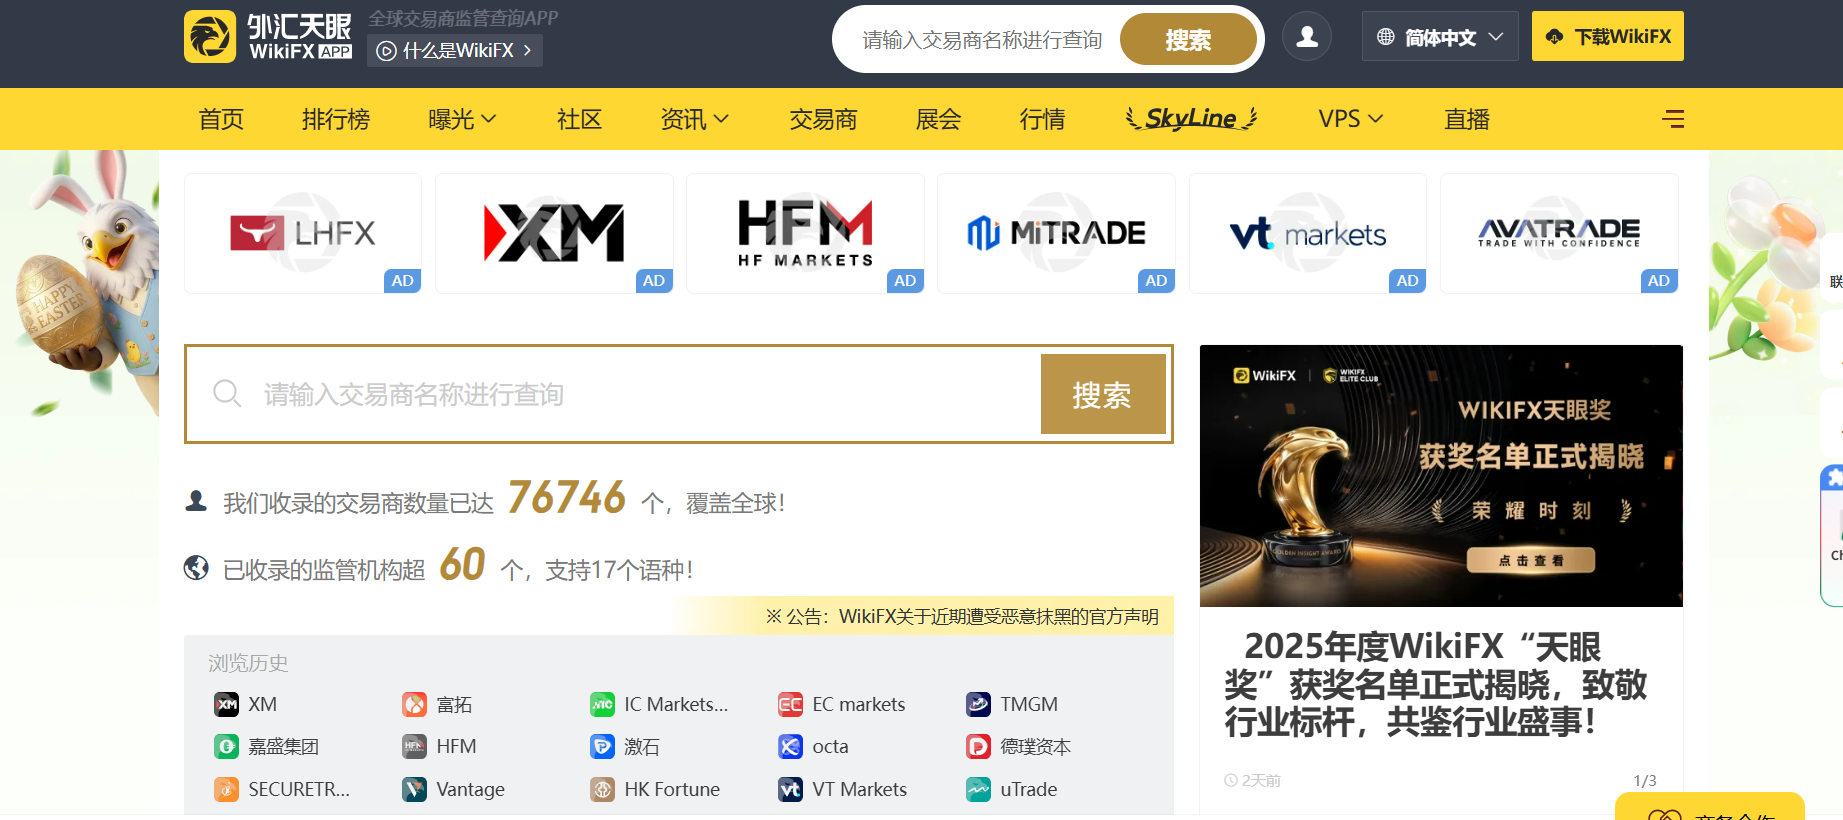Click the octa icon in history
Viewport: 1843px width, 820px height.
pyautogui.click(x=791, y=746)
